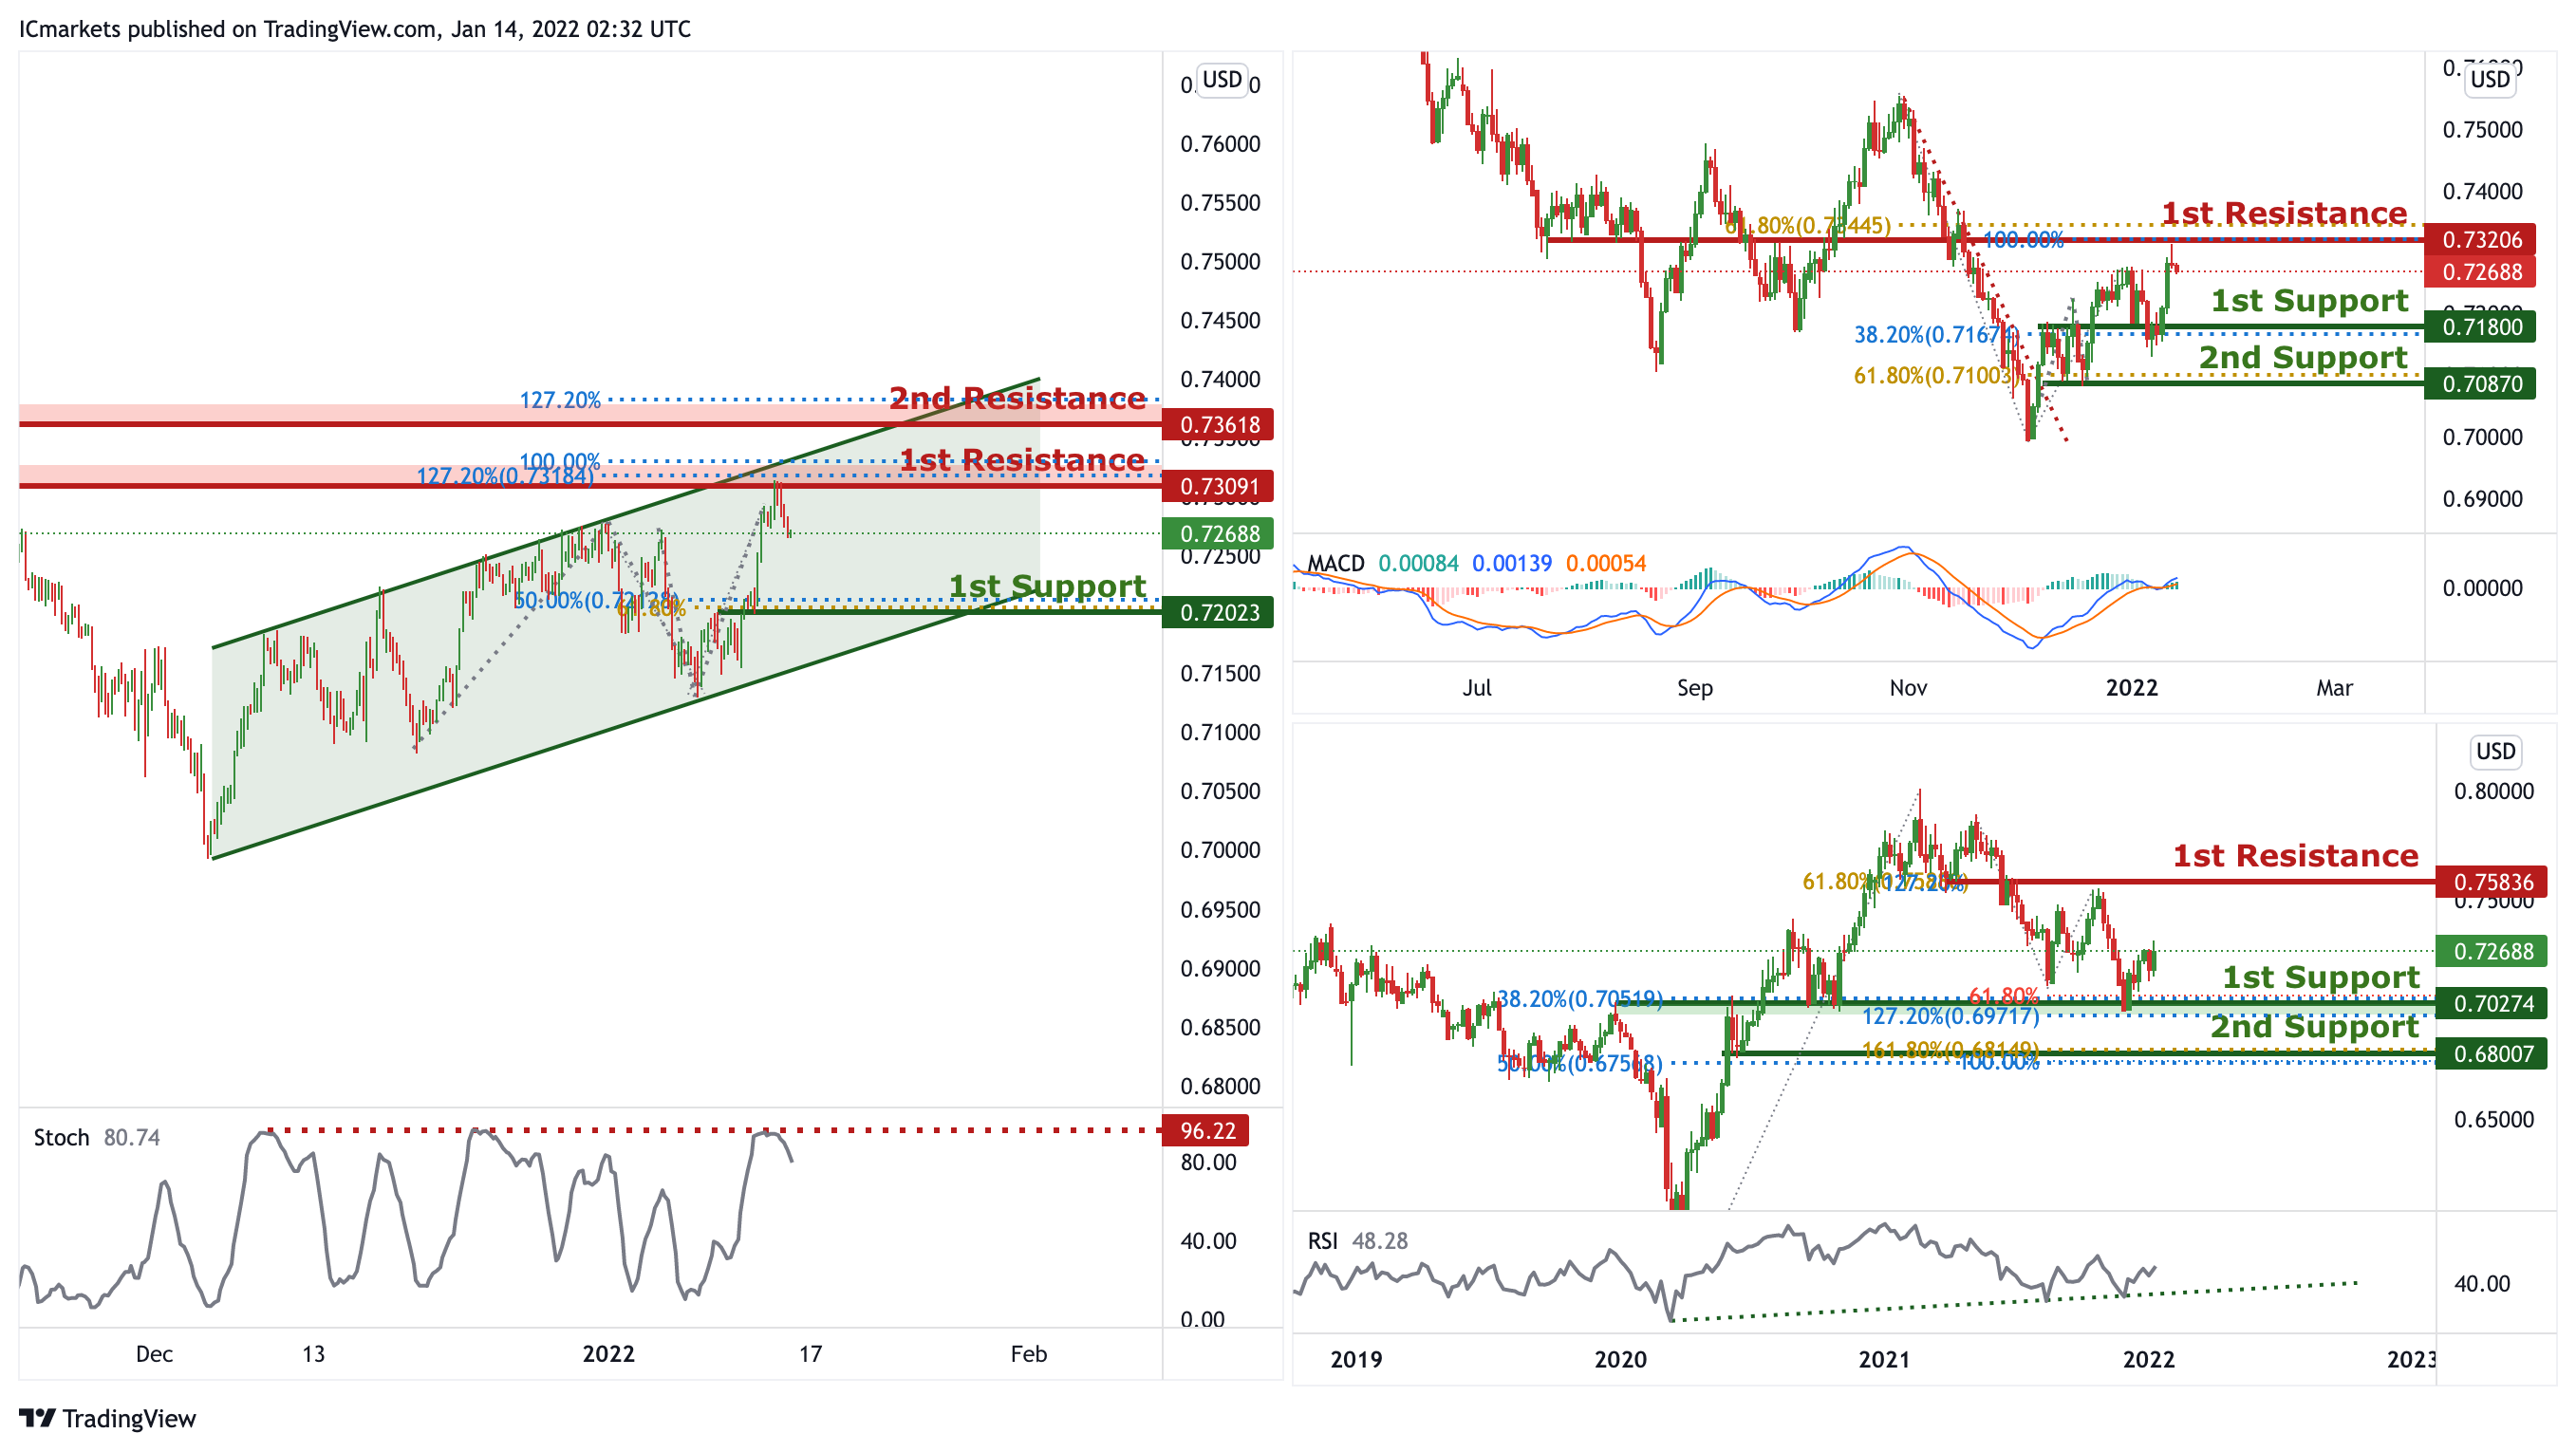Click the 0.73618 red price tag
2576x1452 pixels.
point(1218,425)
